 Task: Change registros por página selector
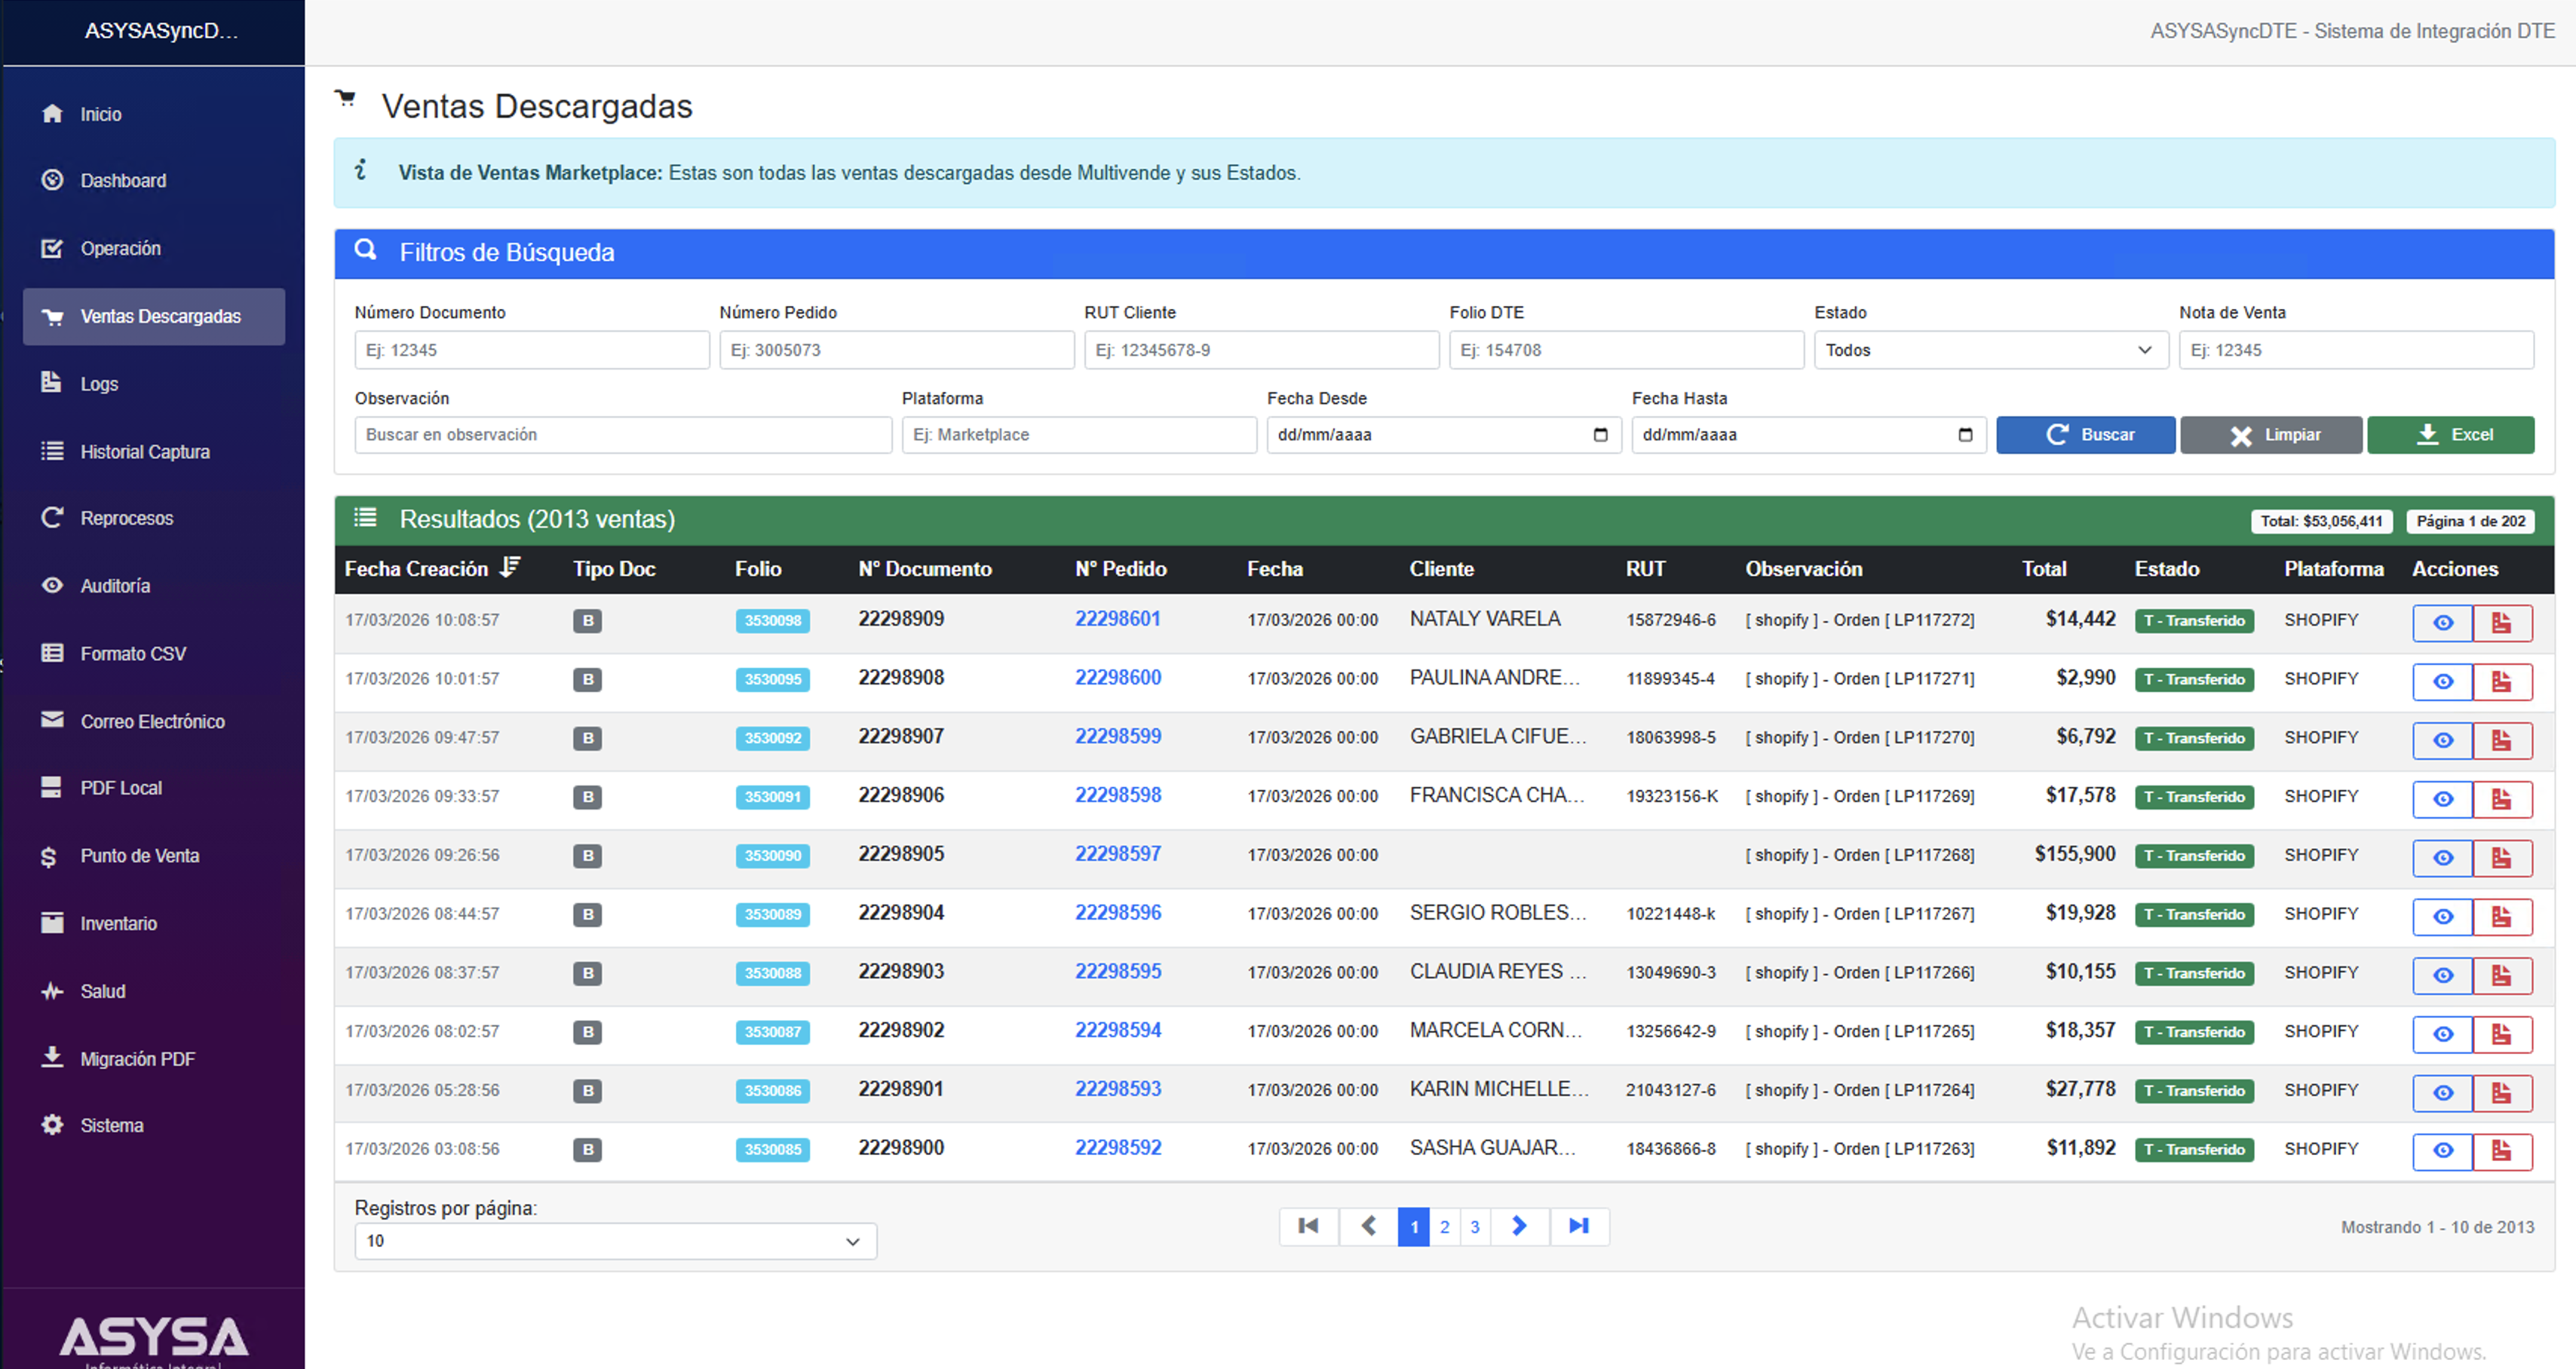coord(614,1240)
